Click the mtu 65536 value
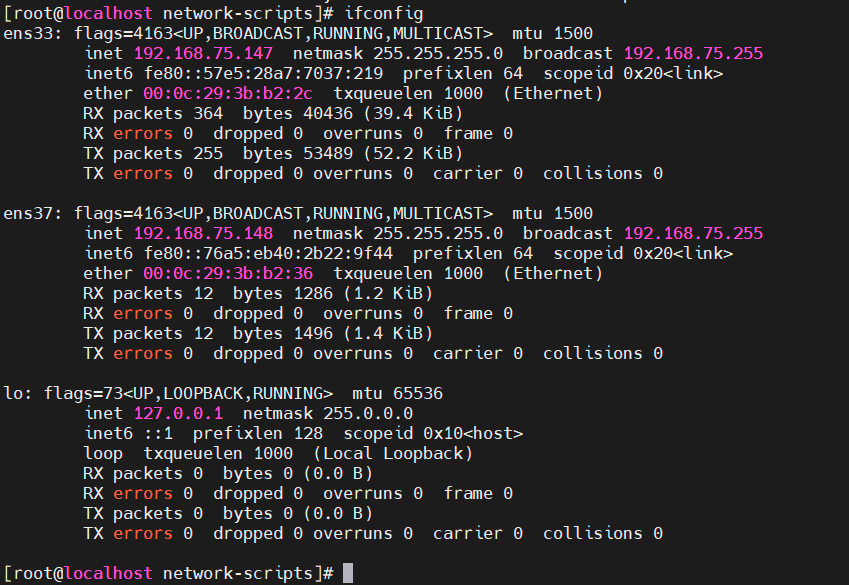849x585 pixels. (417, 393)
